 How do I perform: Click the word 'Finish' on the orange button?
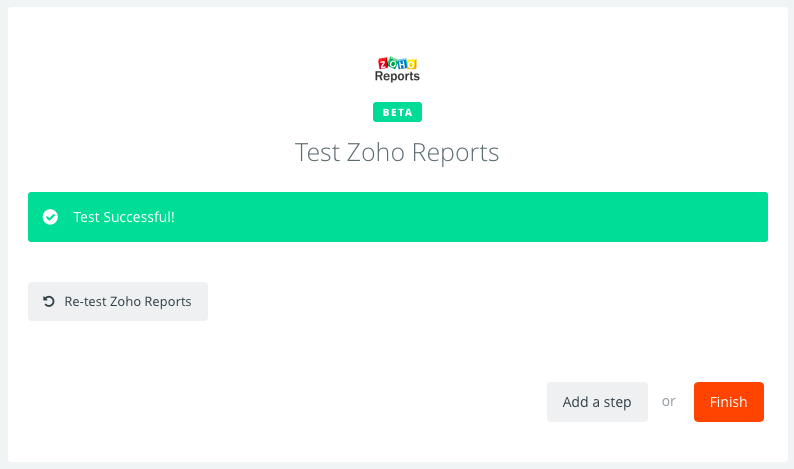(x=728, y=402)
